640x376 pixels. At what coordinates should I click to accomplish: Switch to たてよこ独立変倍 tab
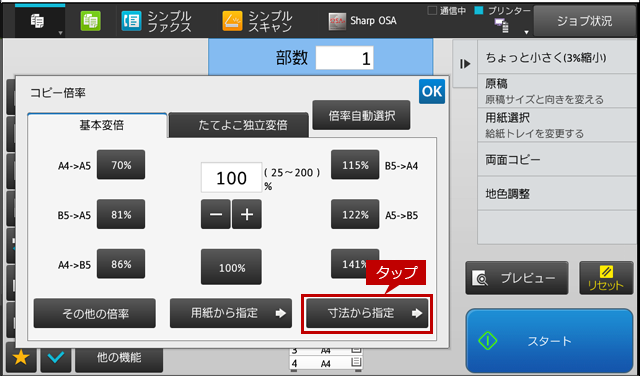[238, 125]
